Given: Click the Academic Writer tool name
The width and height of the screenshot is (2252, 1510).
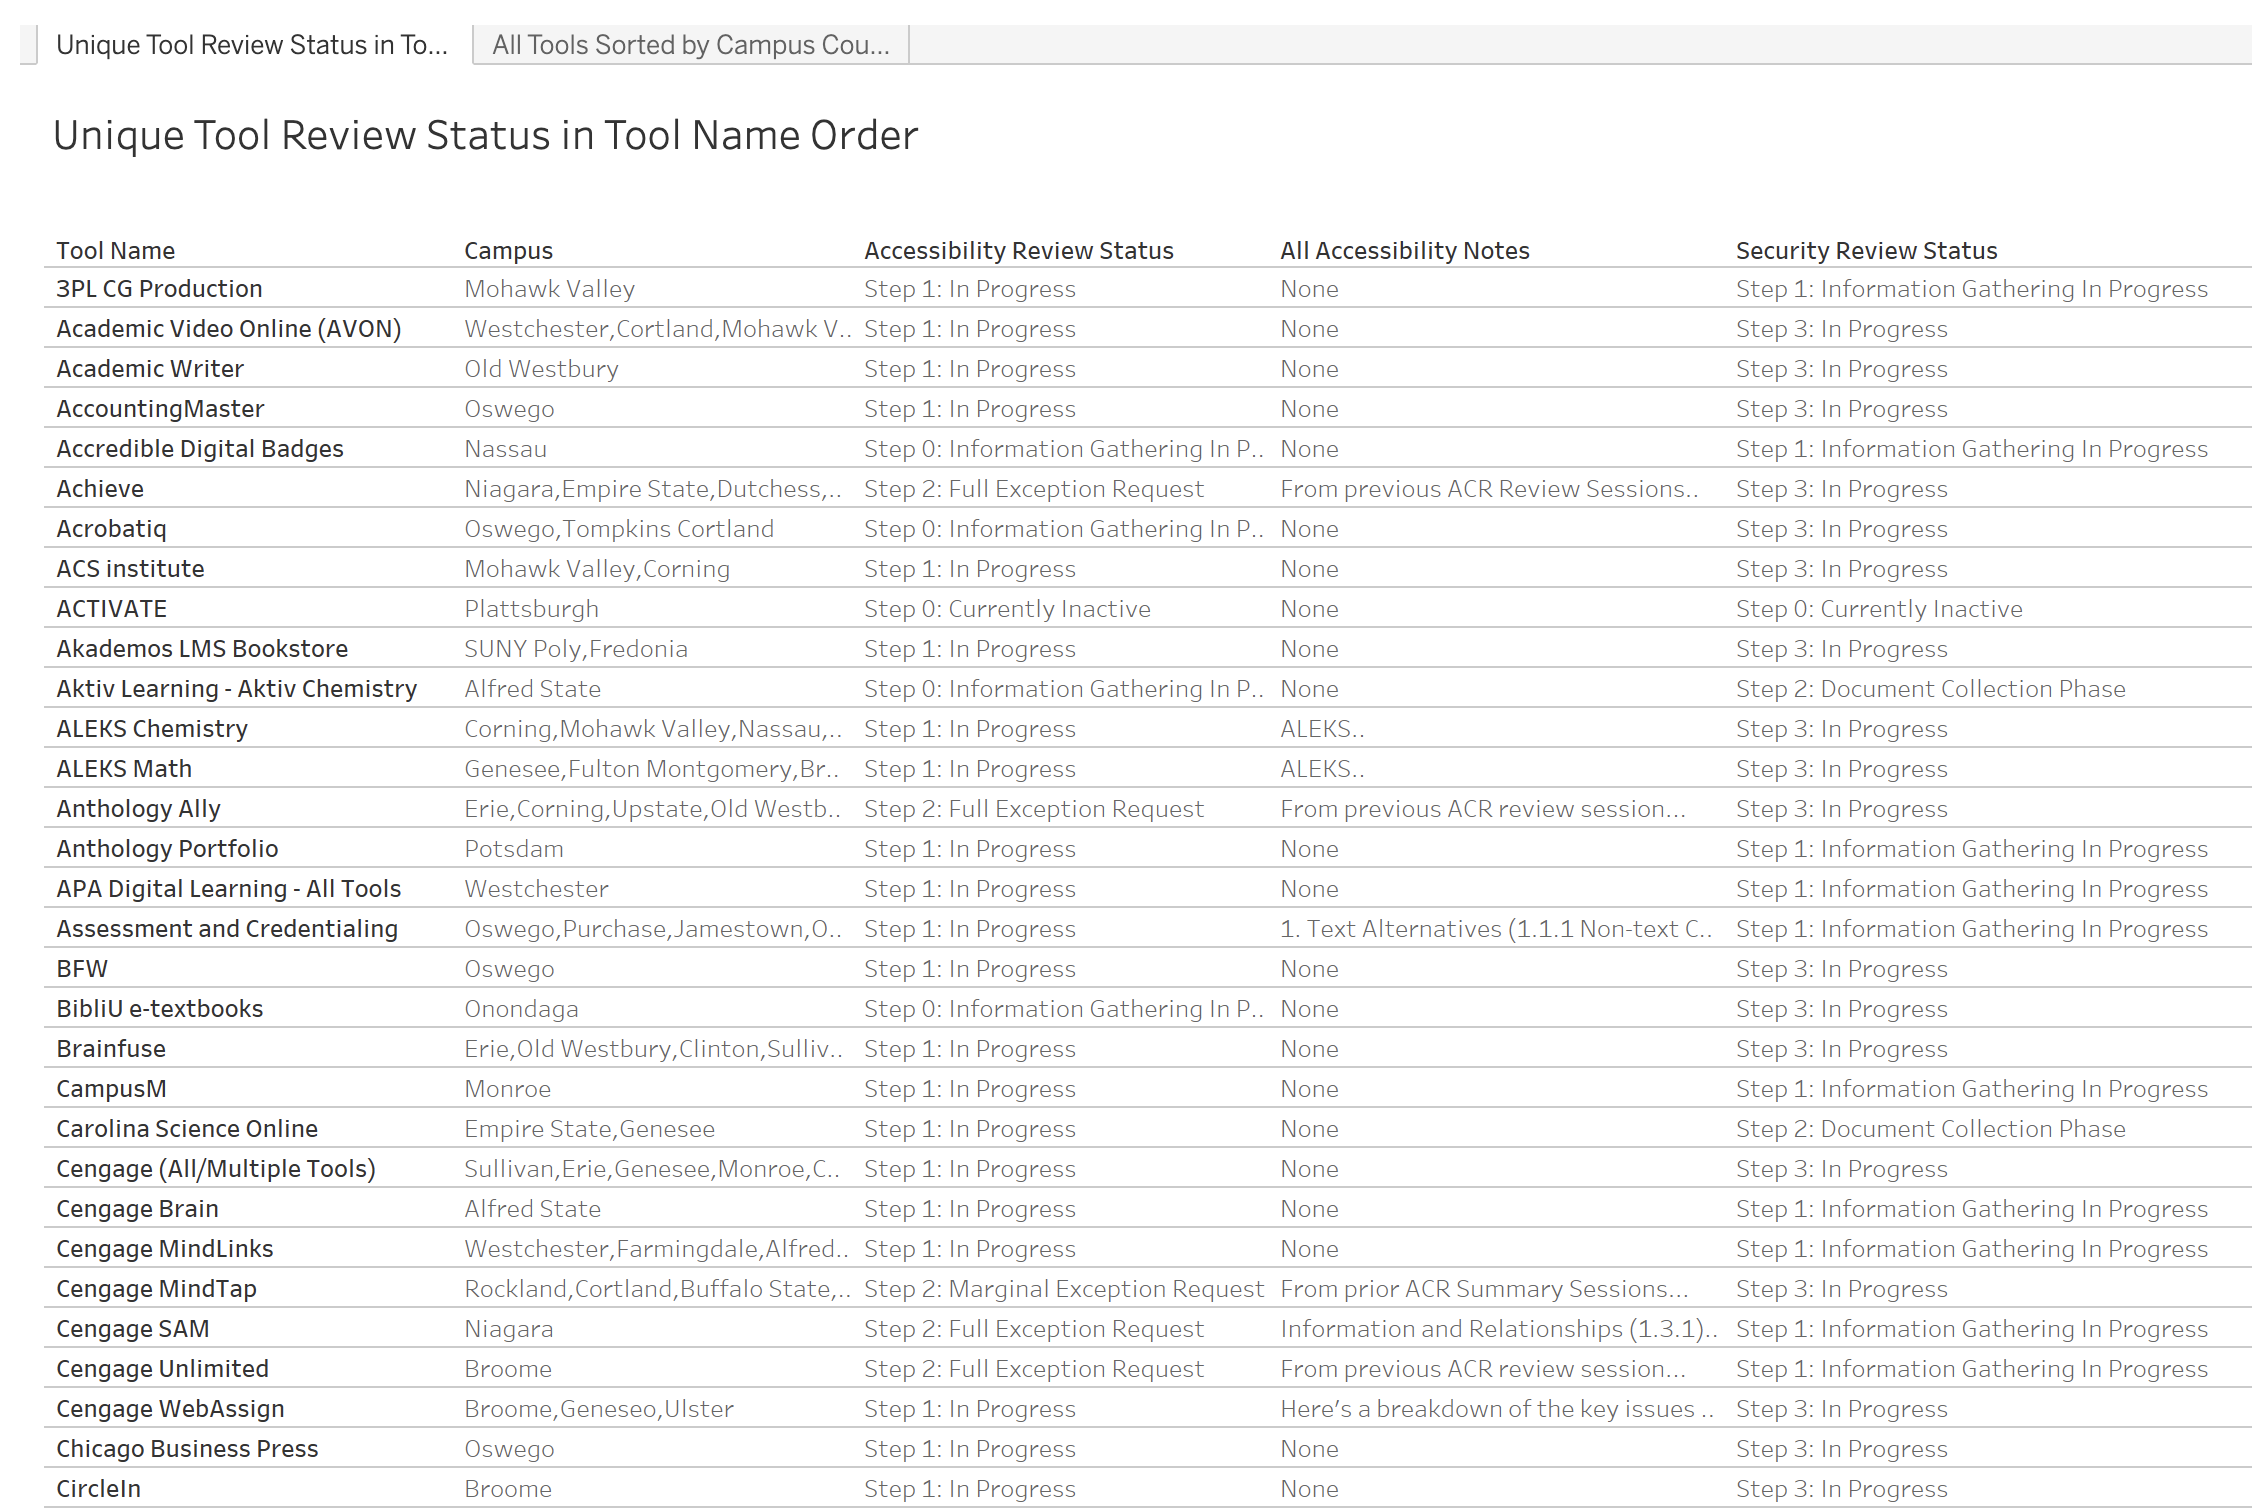Looking at the screenshot, I should [x=150, y=369].
